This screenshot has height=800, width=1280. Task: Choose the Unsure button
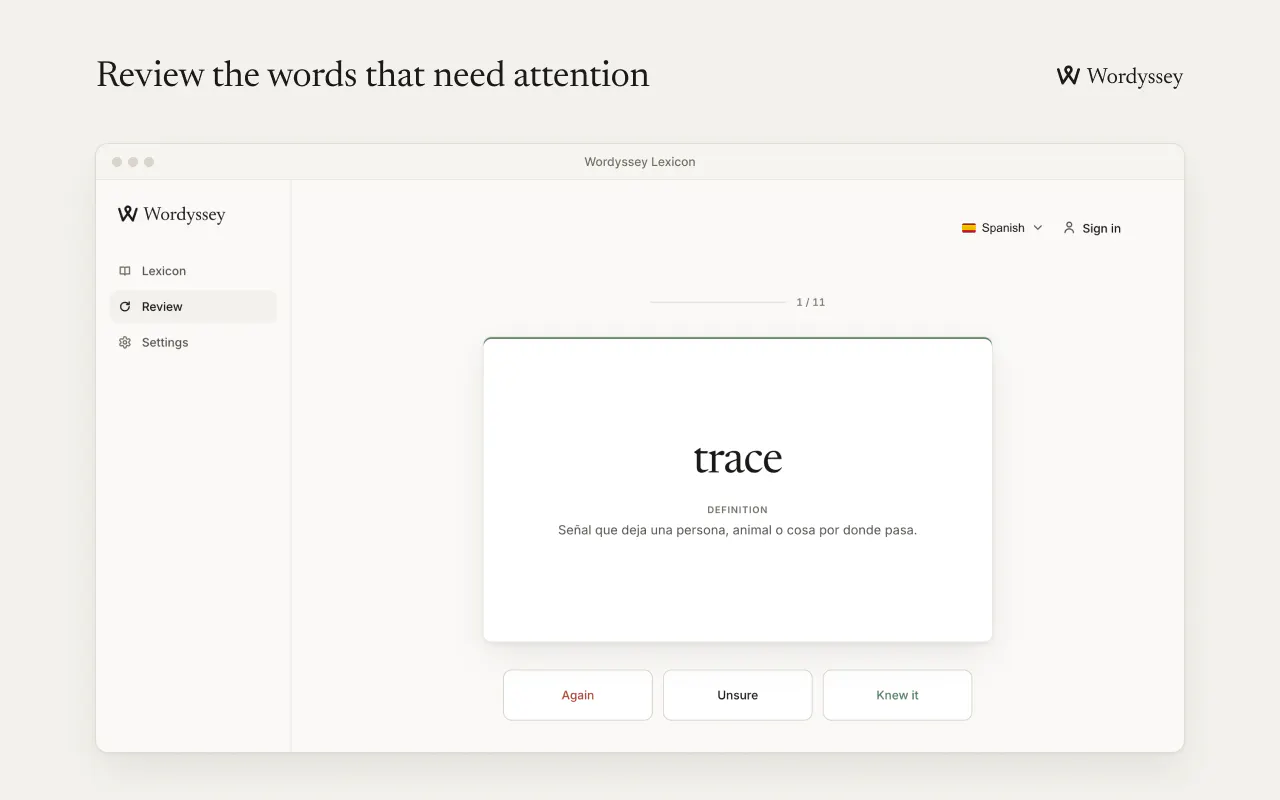[x=738, y=695]
